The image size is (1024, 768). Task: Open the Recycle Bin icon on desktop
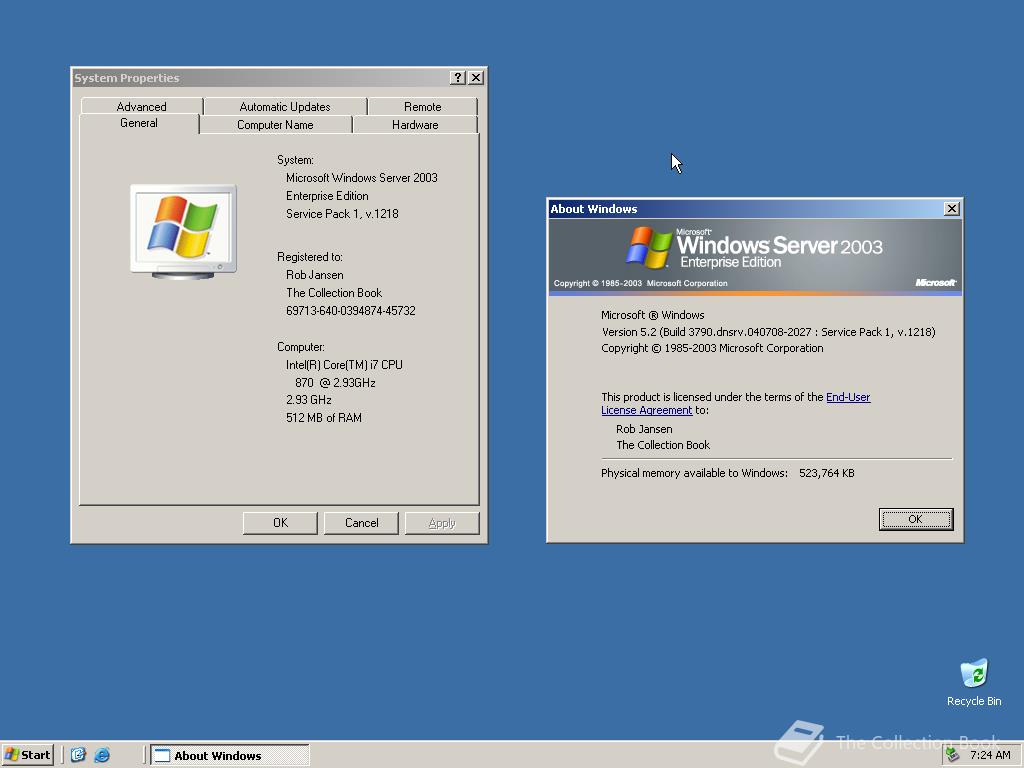point(974,682)
